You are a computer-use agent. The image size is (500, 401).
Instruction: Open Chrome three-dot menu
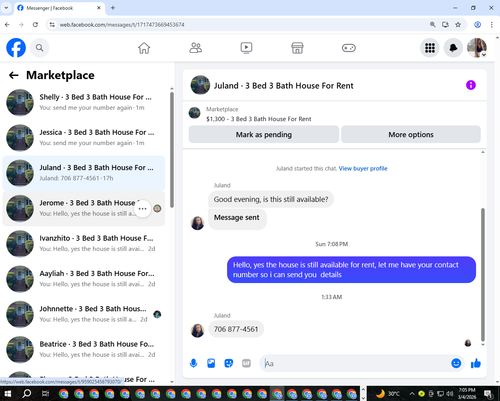(492, 25)
